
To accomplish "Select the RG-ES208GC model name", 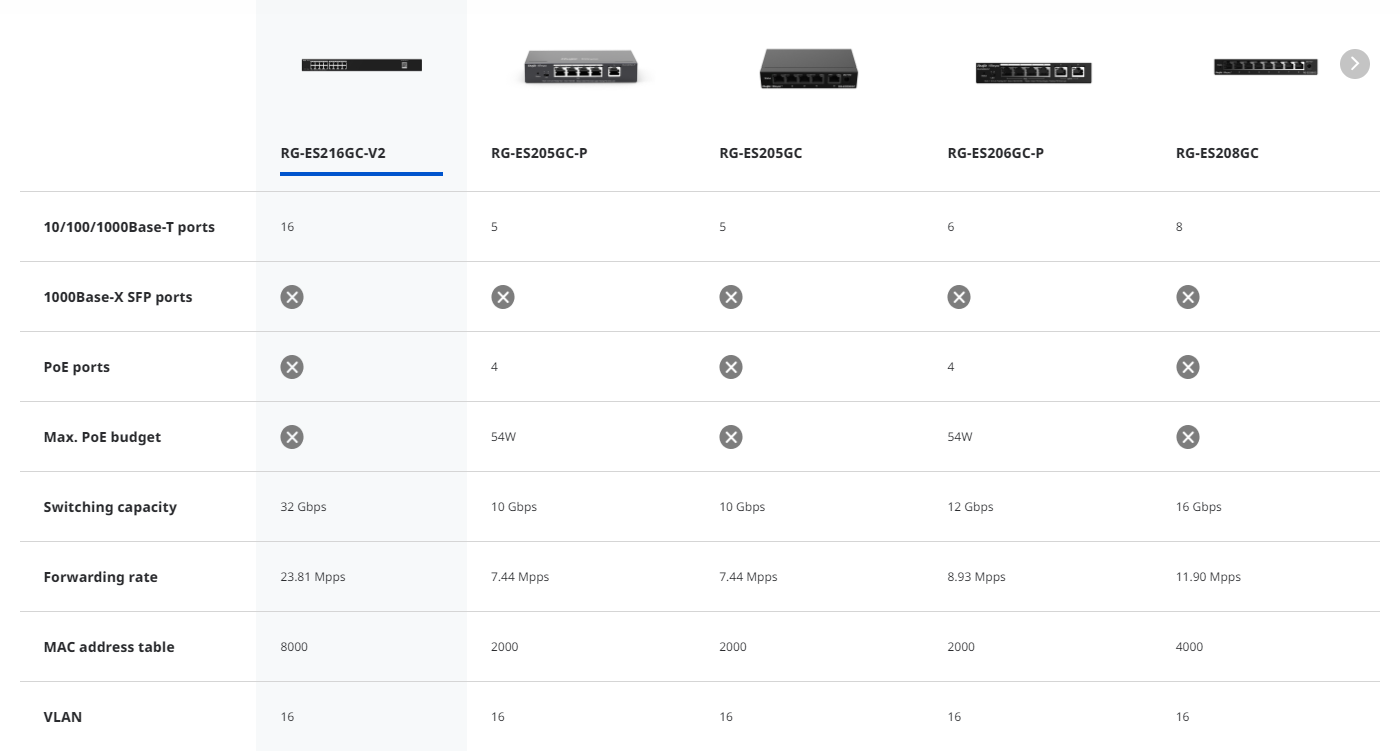I will point(1217,153).
